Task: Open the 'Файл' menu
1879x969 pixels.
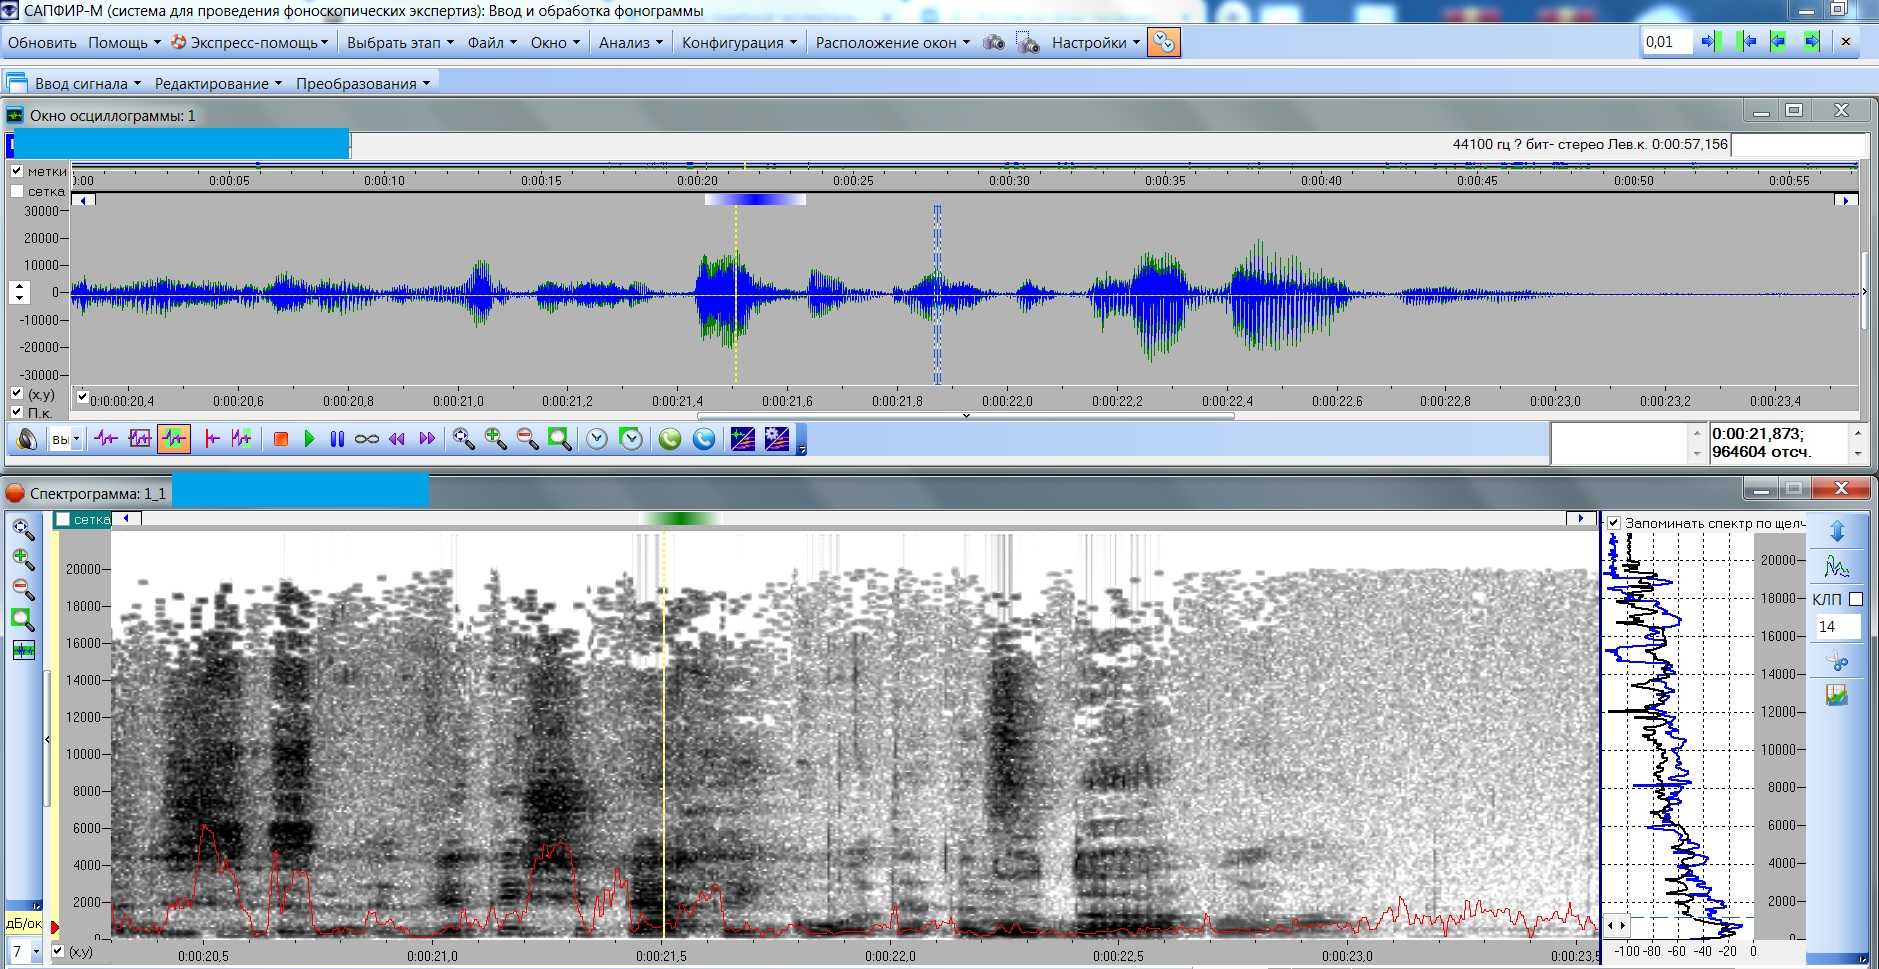Action: (492, 43)
